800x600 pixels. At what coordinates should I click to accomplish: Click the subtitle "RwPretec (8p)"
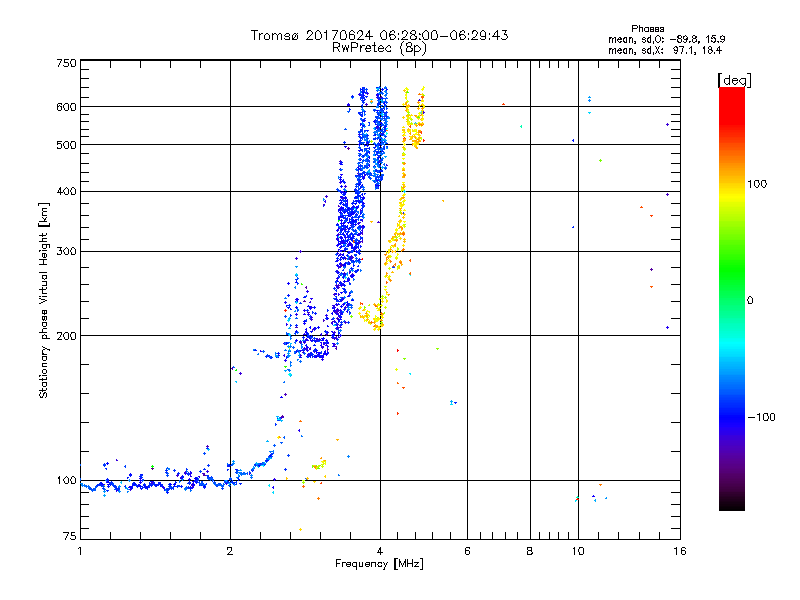379,48
